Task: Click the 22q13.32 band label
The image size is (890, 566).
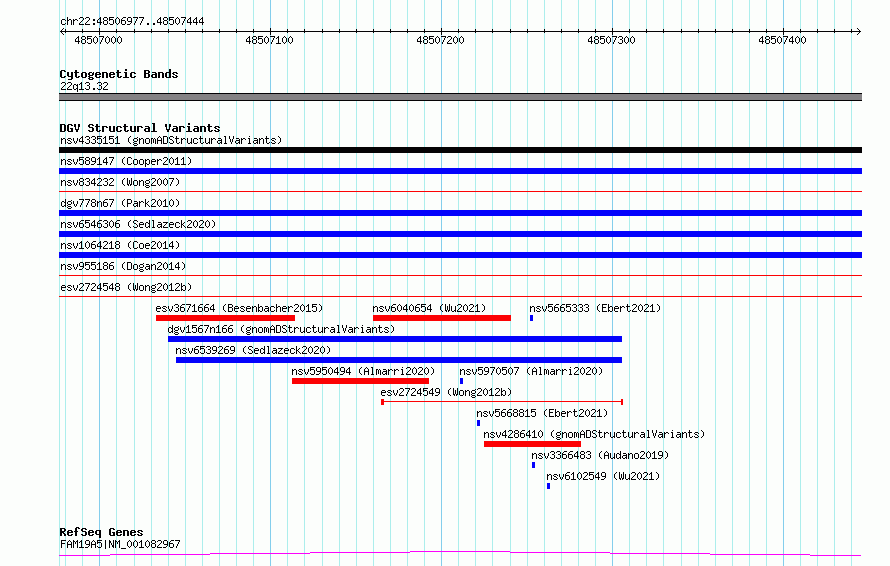Action: pos(84,86)
